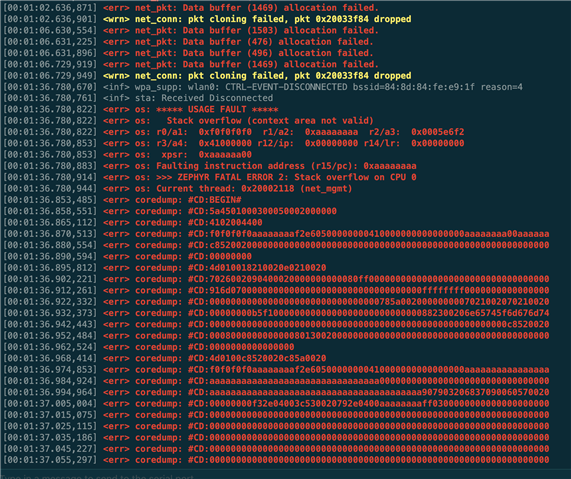Click the r0/a1: 0xf0f0f0f0 register line

coord(234,132)
